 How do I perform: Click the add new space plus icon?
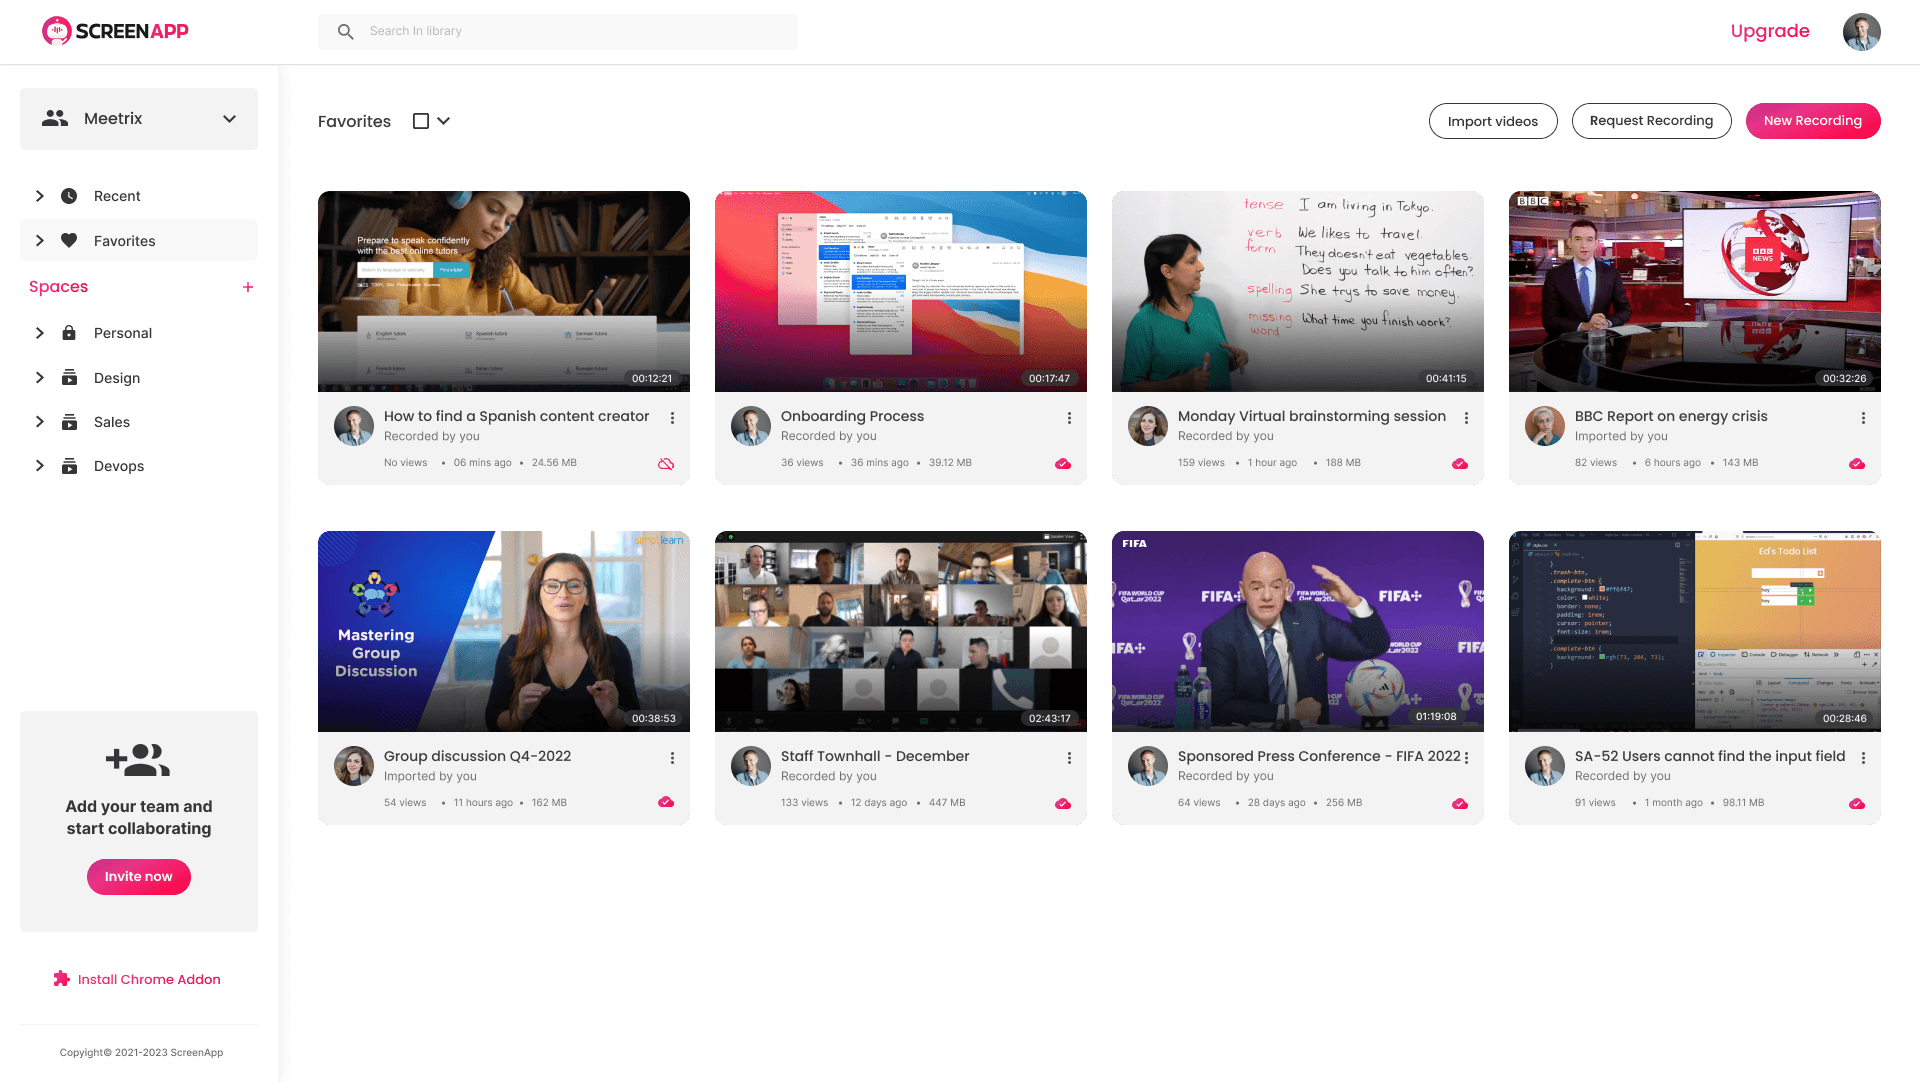(248, 287)
